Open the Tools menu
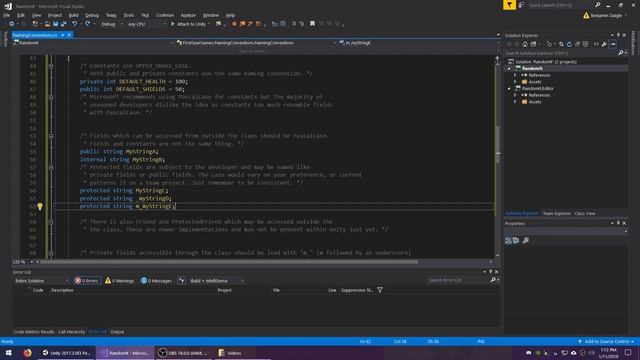This screenshot has height=360, width=640. coord(129,15)
